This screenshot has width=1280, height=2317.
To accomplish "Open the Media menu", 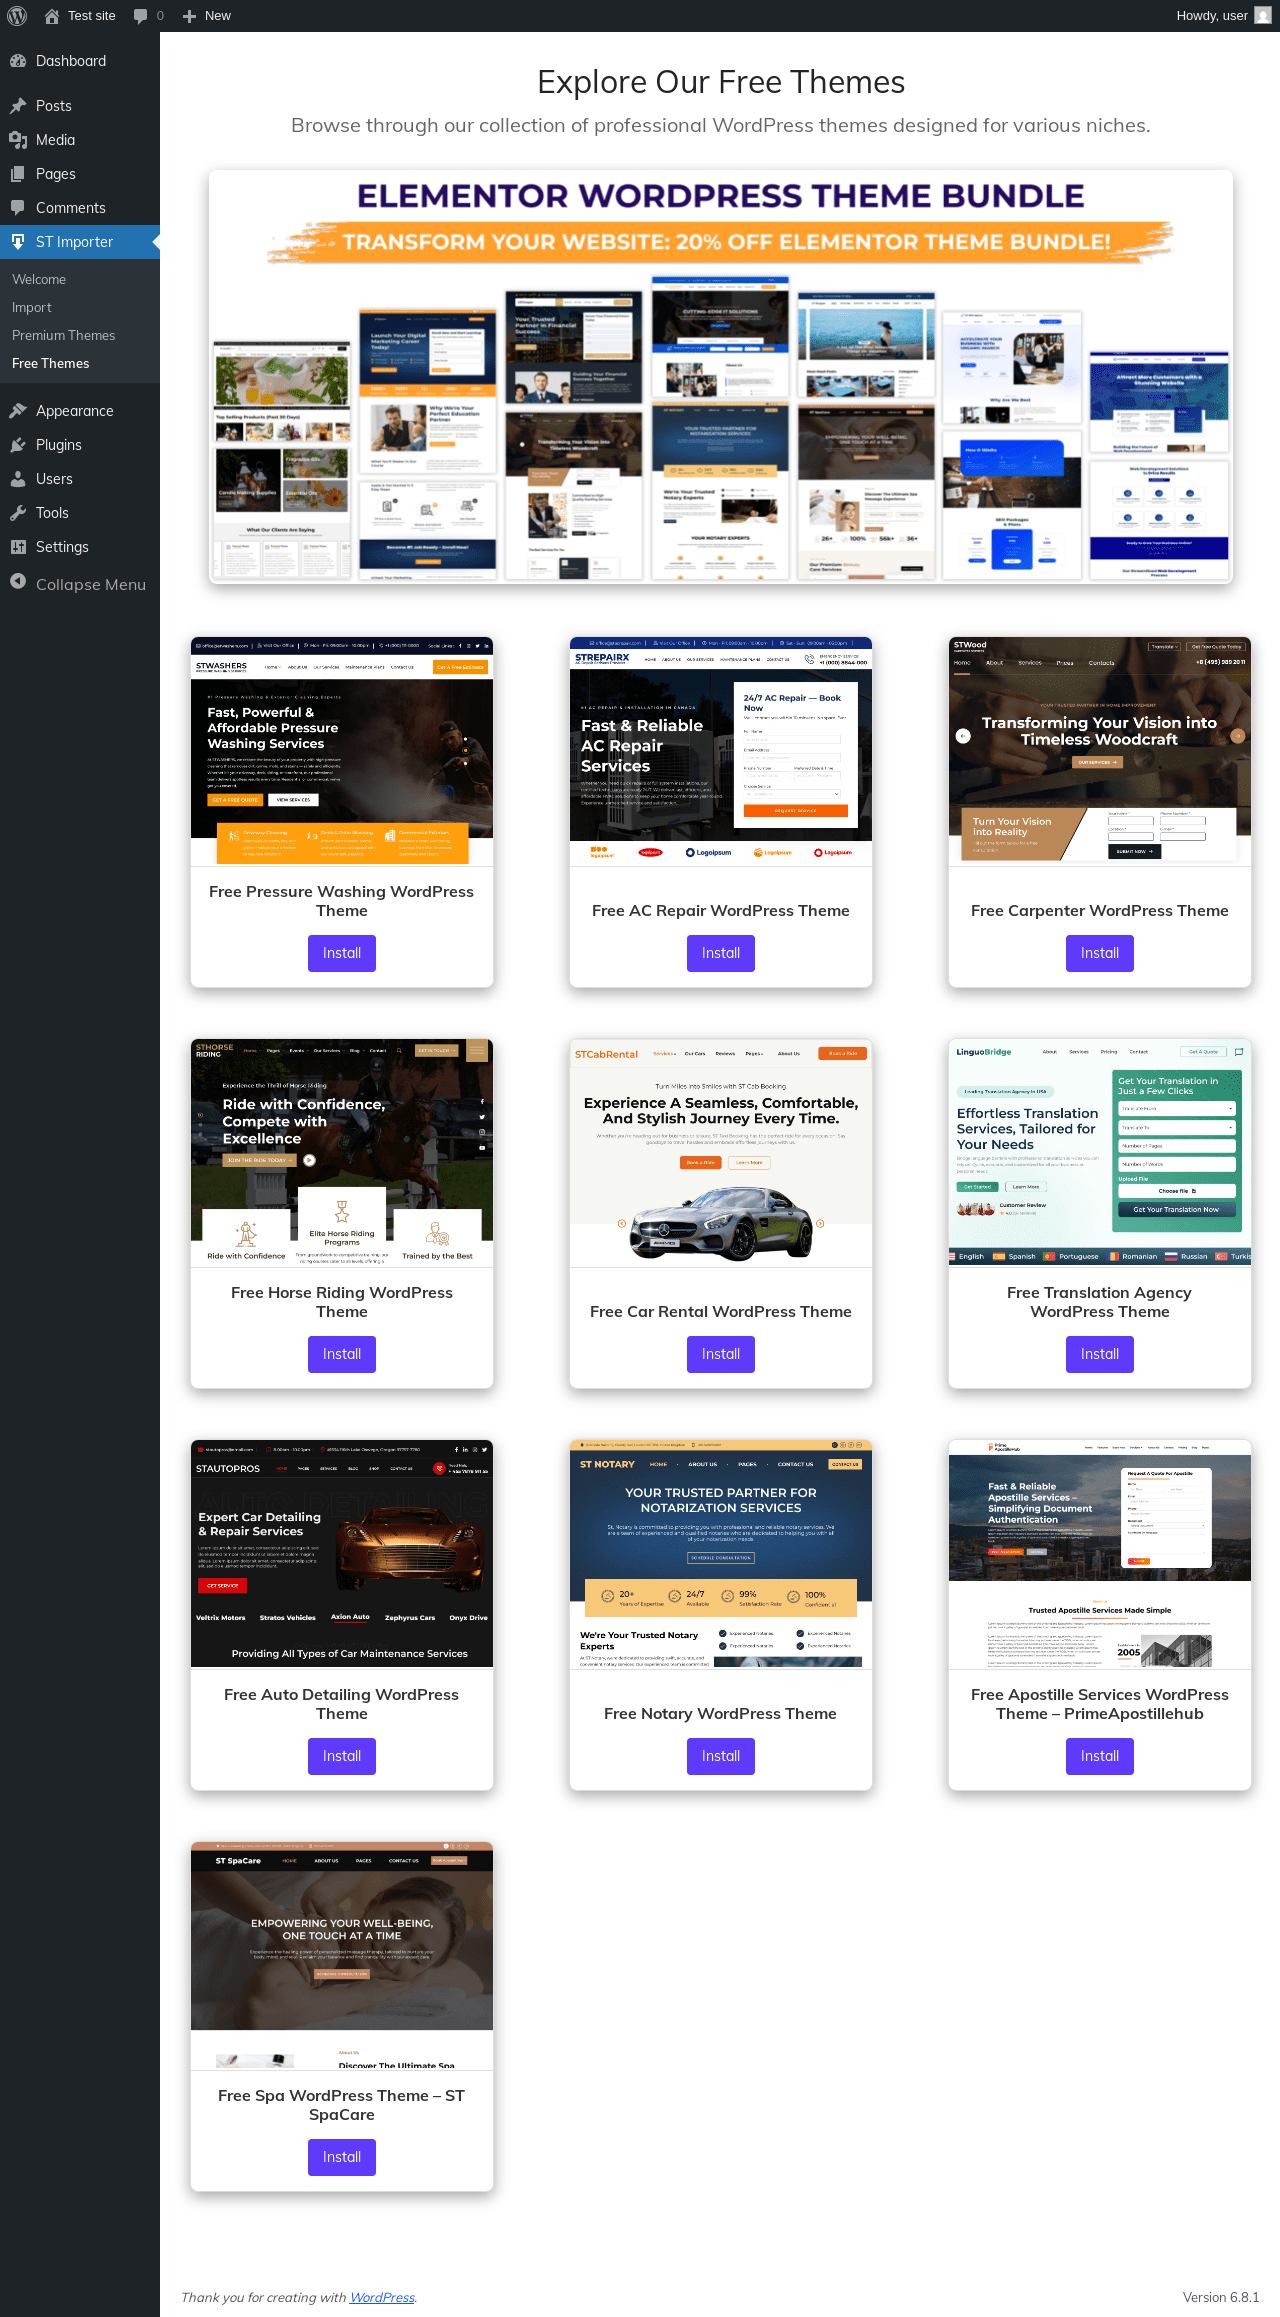I will click(80, 140).
